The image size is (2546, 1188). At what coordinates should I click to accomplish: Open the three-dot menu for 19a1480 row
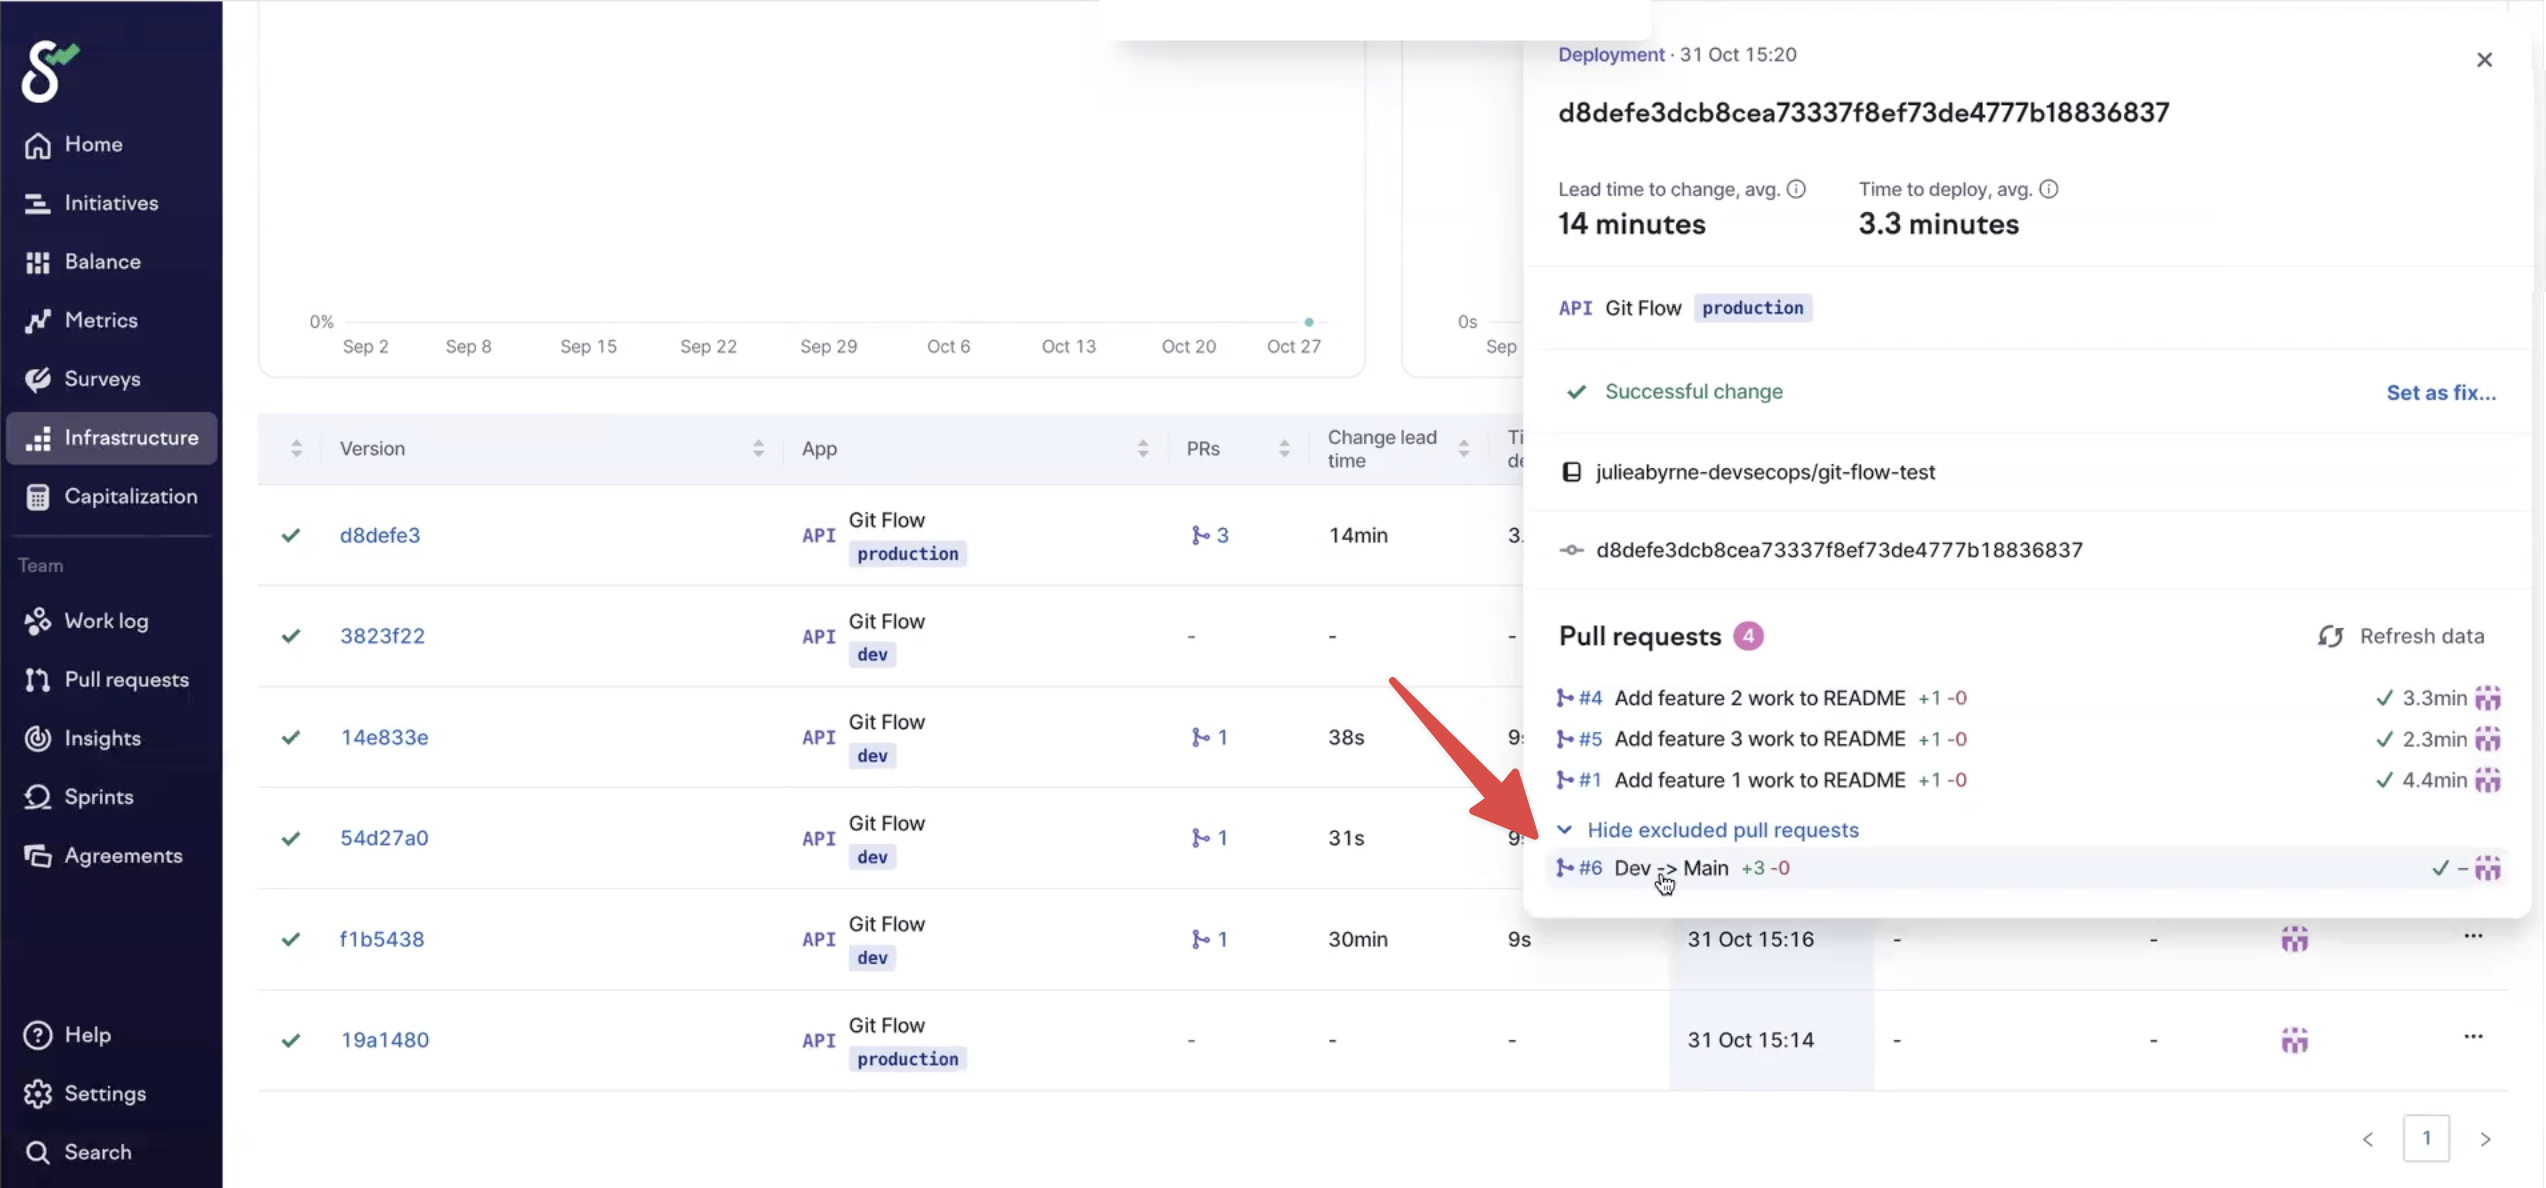pyautogui.click(x=2473, y=1036)
